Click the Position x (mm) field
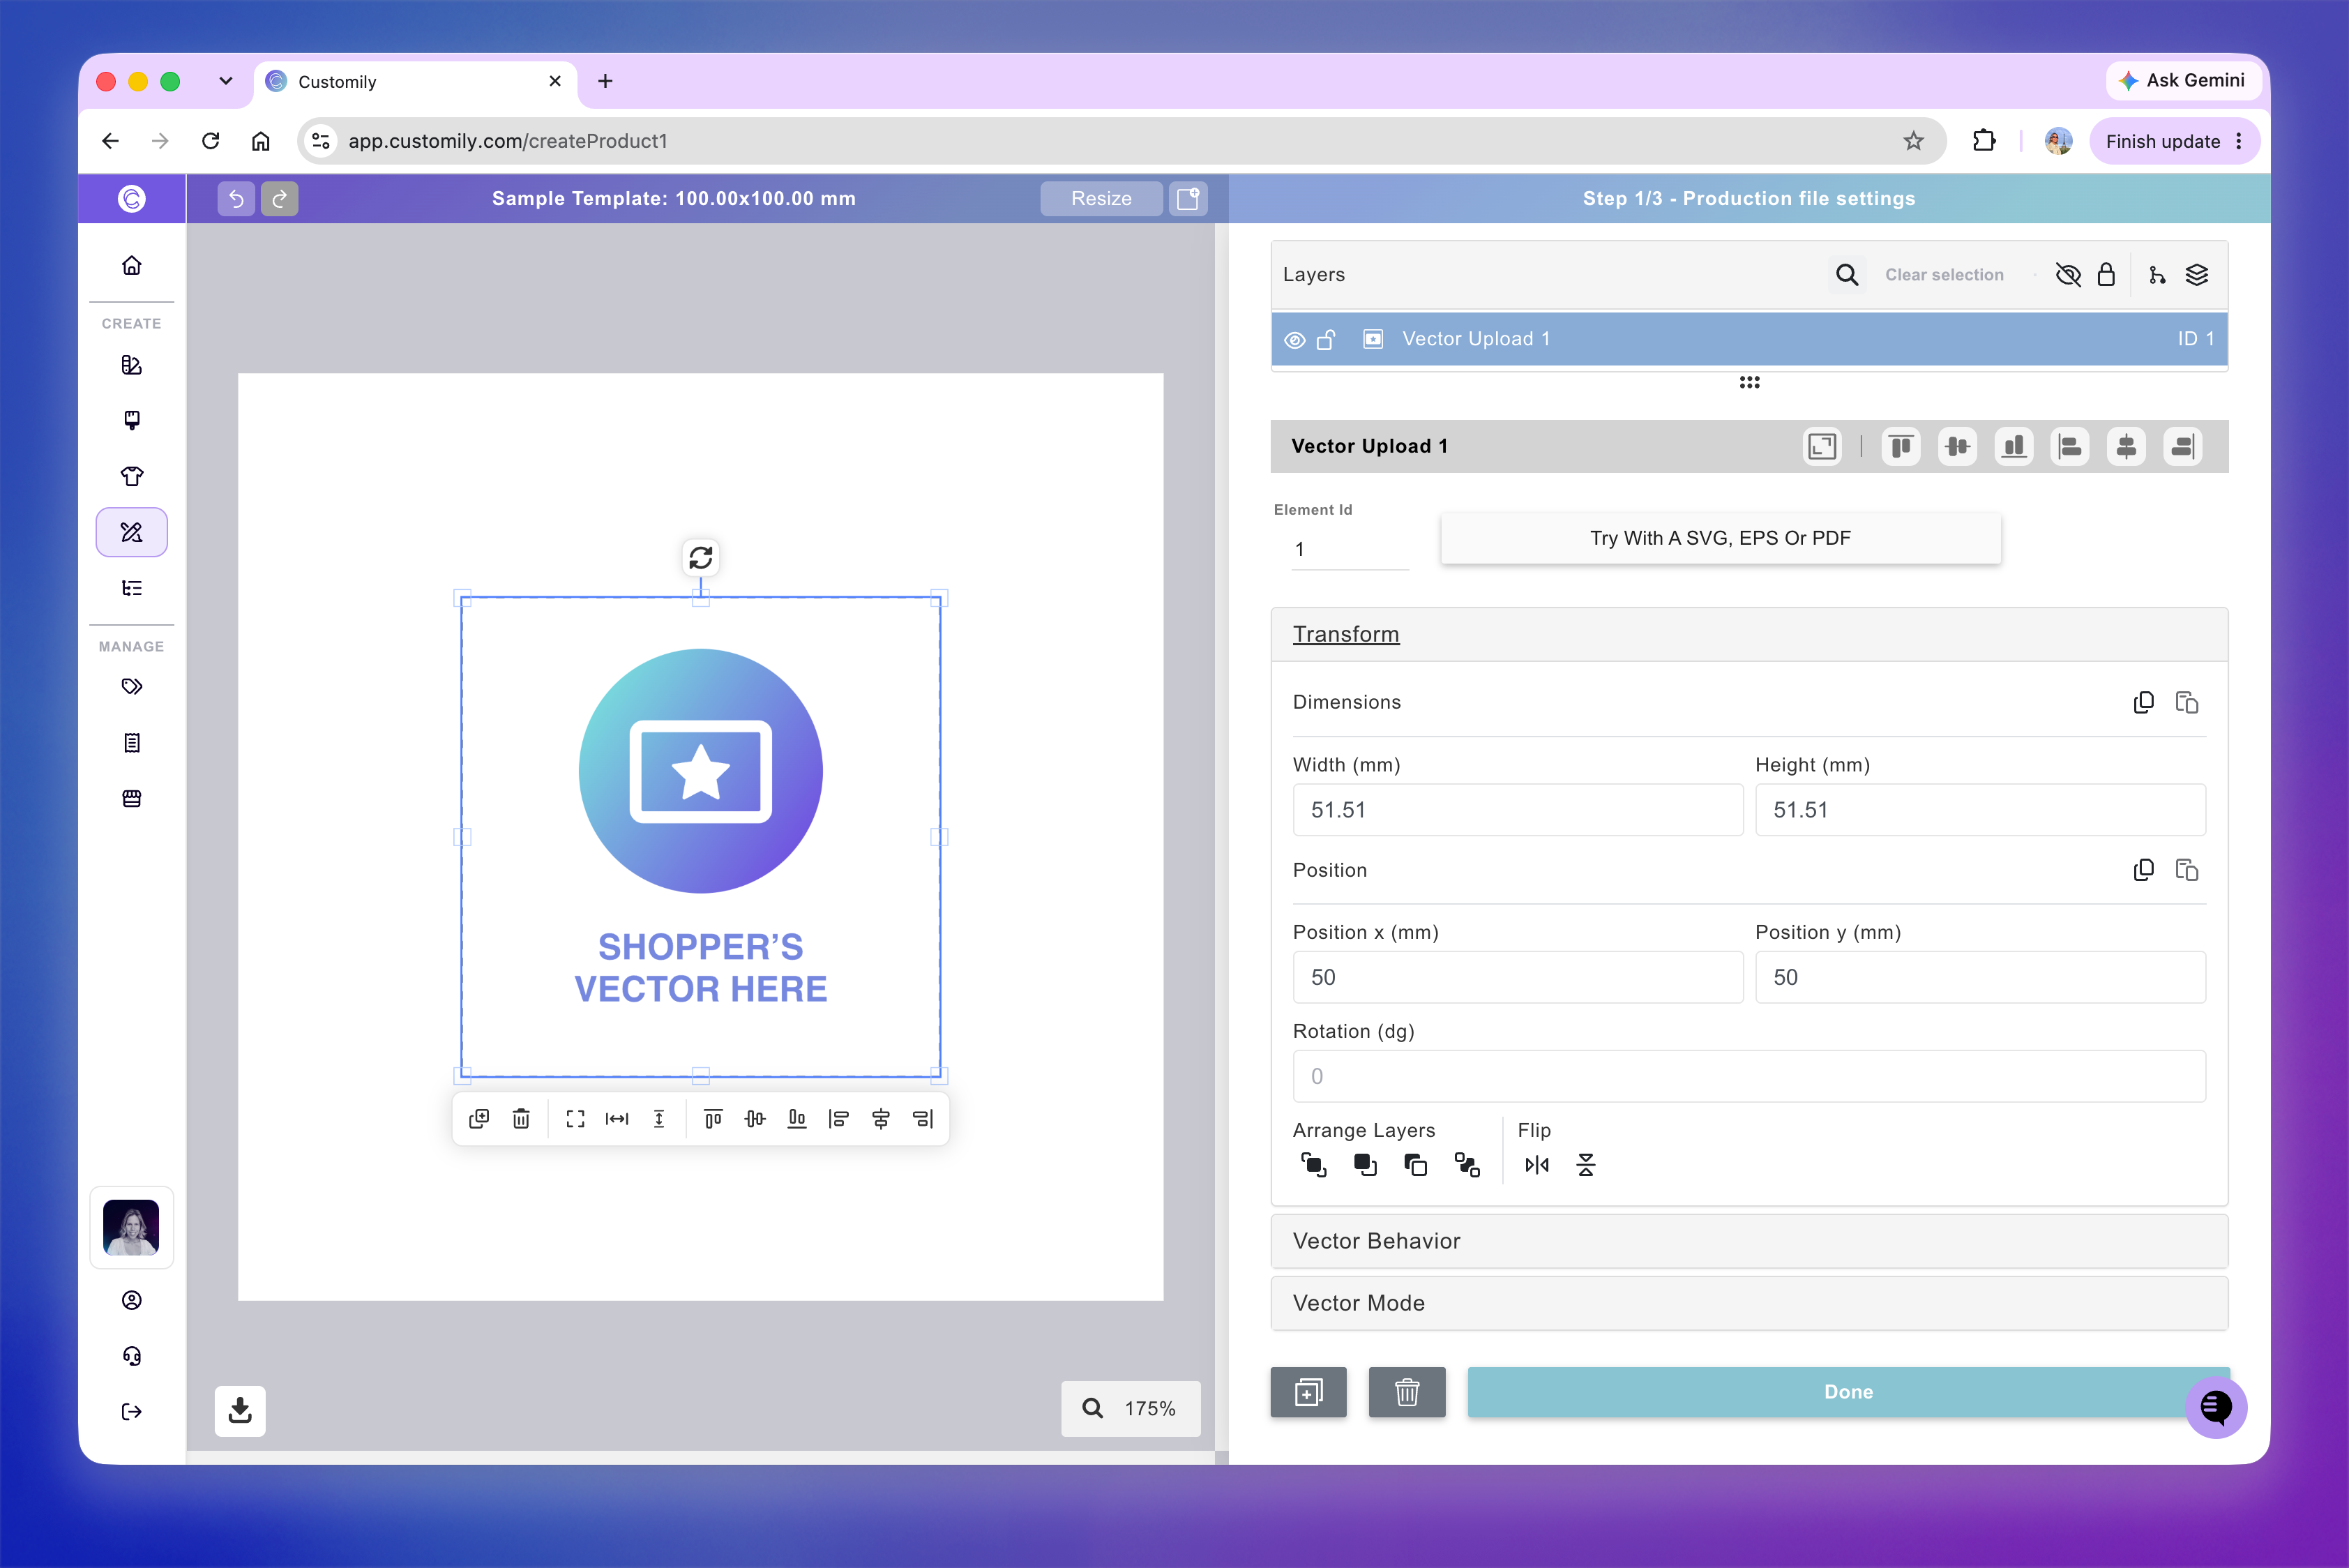 1517,977
